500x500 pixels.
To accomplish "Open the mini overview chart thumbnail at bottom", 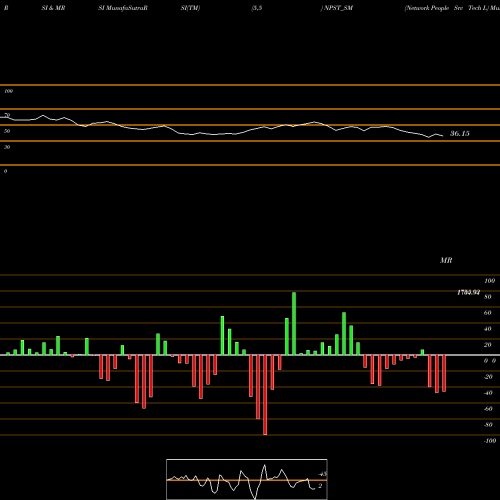I will click(247, 479).
